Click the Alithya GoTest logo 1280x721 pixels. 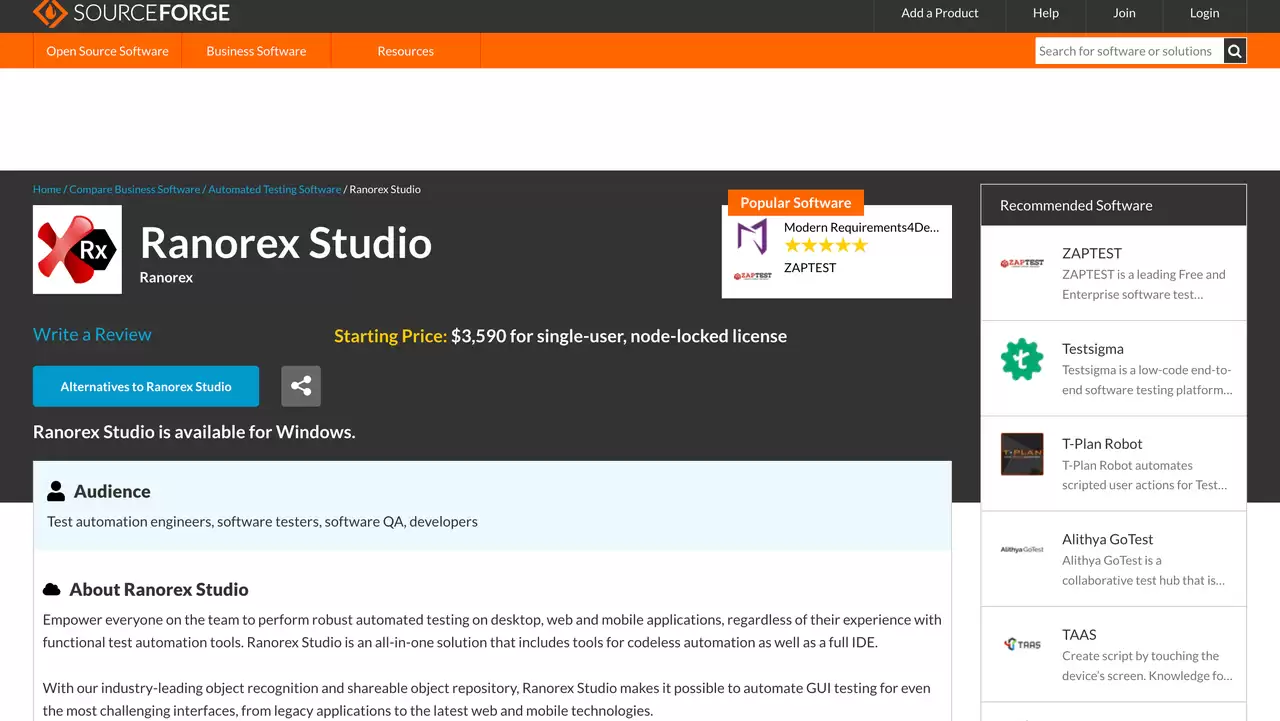(x=1022, y=550)
